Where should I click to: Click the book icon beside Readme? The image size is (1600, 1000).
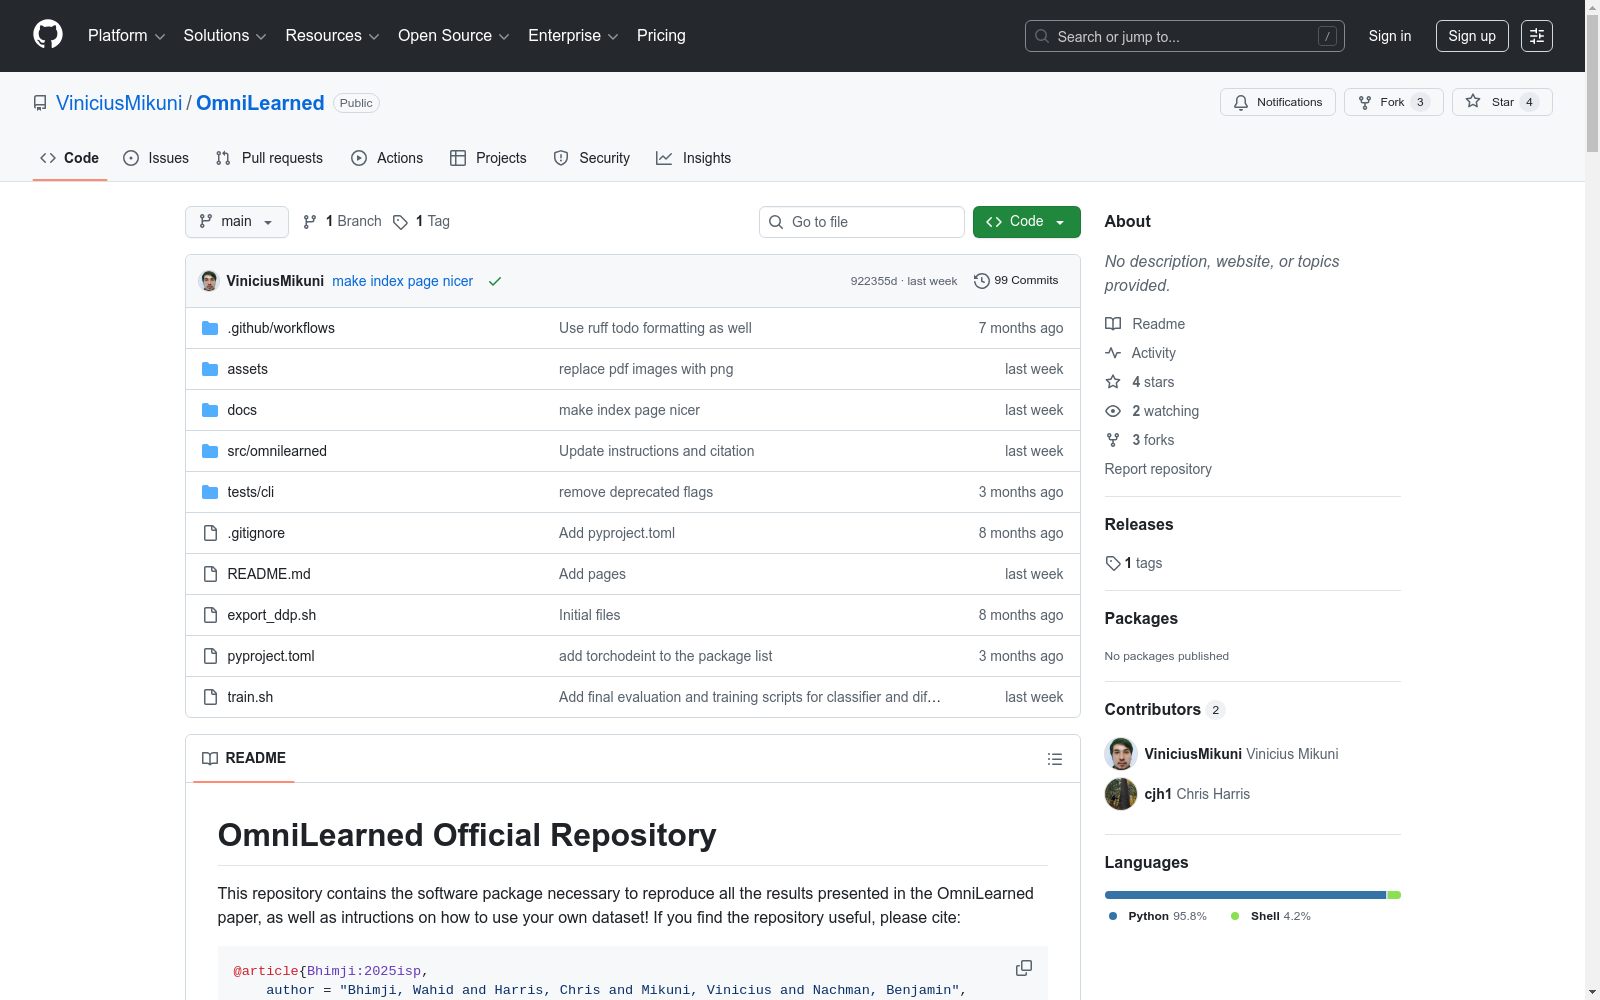point(1113,324)
